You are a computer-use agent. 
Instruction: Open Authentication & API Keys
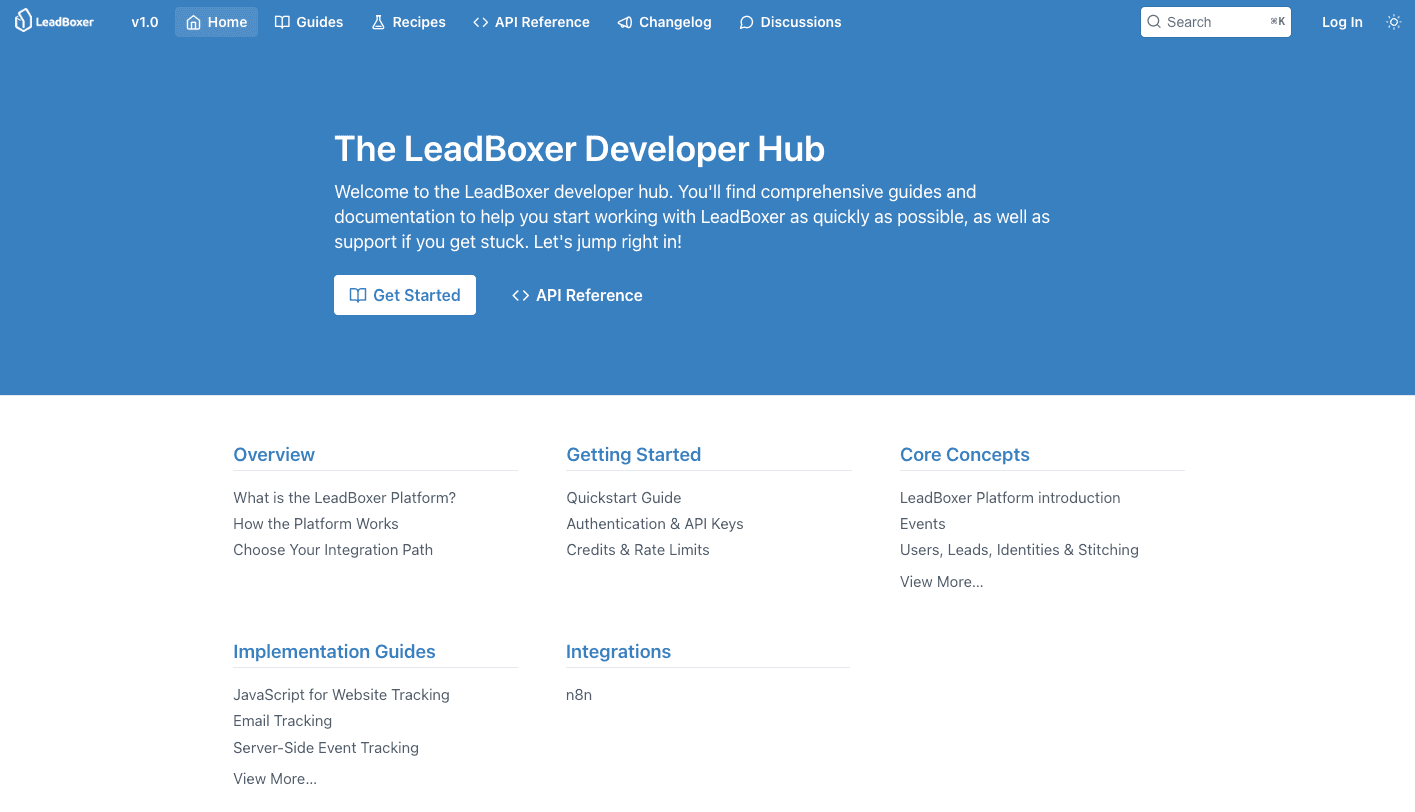(x=655, y=524)
